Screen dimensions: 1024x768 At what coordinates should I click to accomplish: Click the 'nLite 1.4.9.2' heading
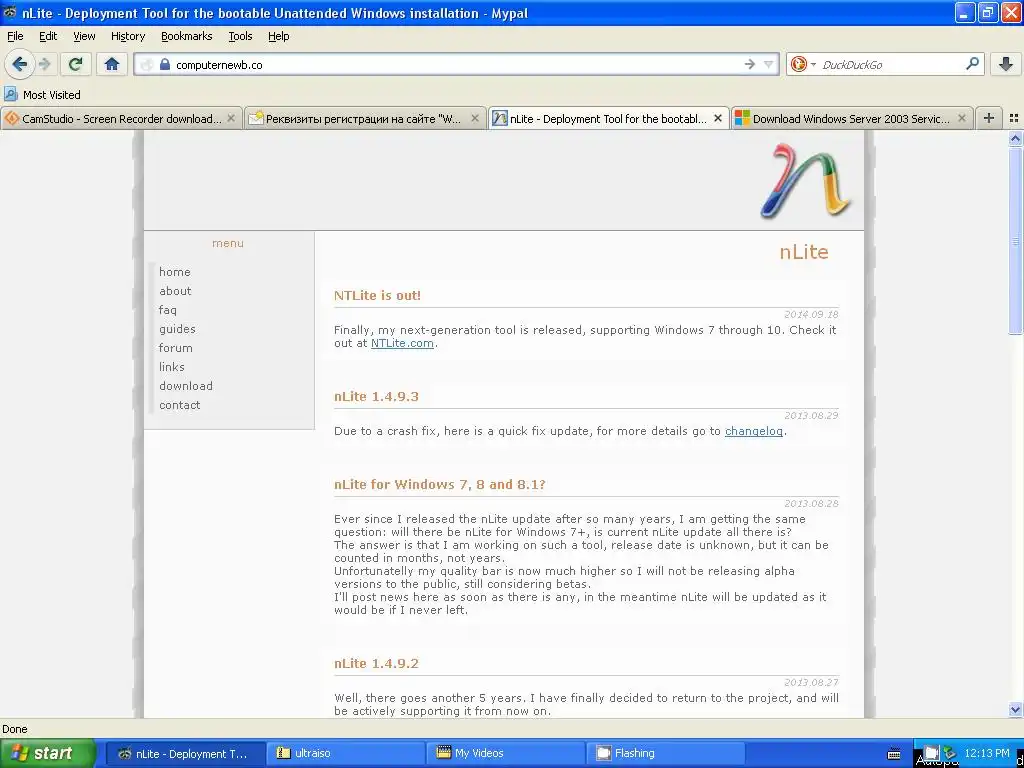376,664
